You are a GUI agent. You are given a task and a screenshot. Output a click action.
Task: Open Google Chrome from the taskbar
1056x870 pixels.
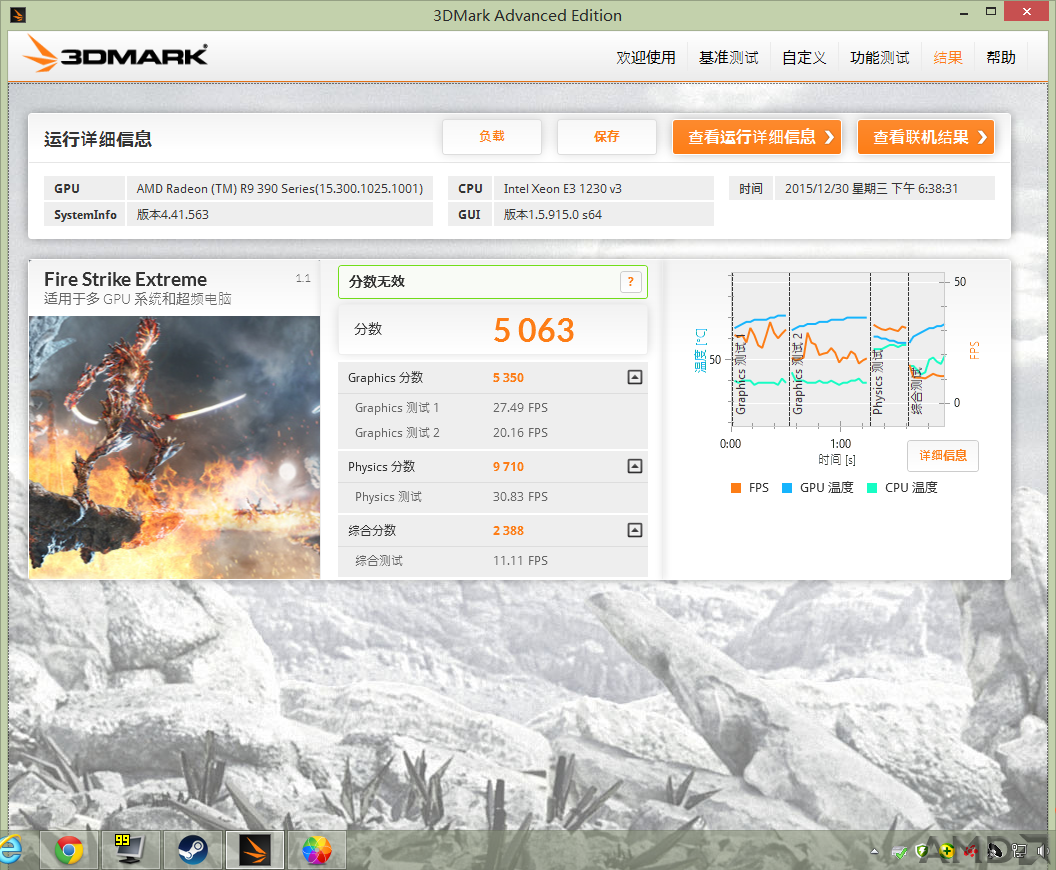(69, 850)
